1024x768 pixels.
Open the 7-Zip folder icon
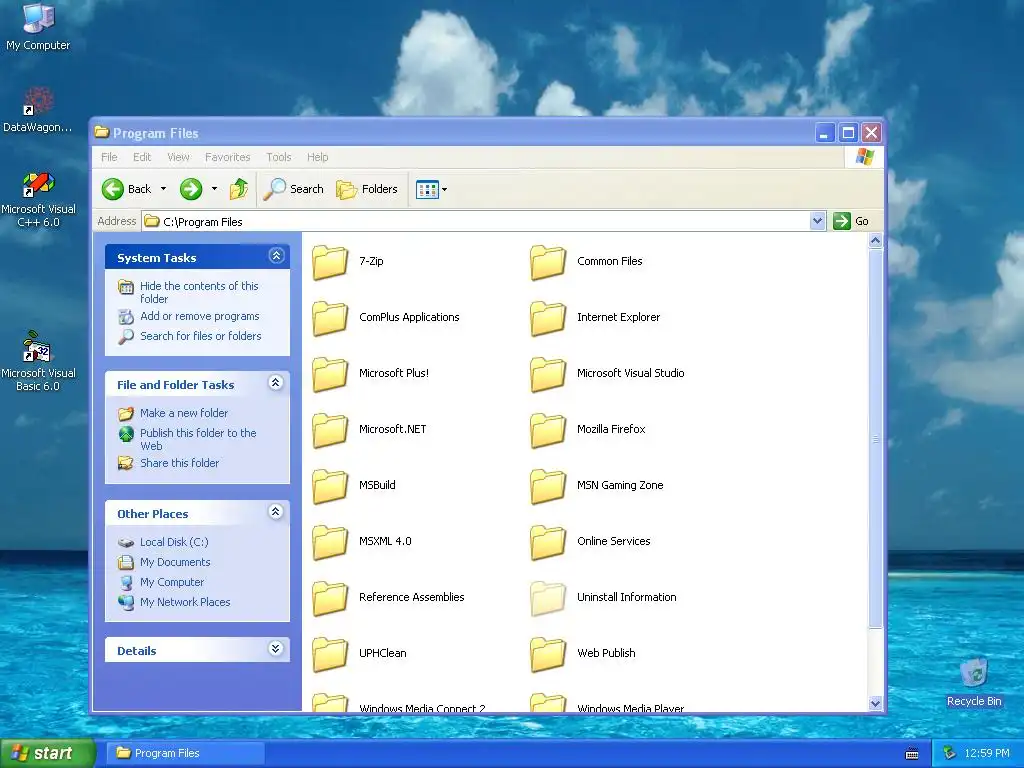(x=330, y=263)
